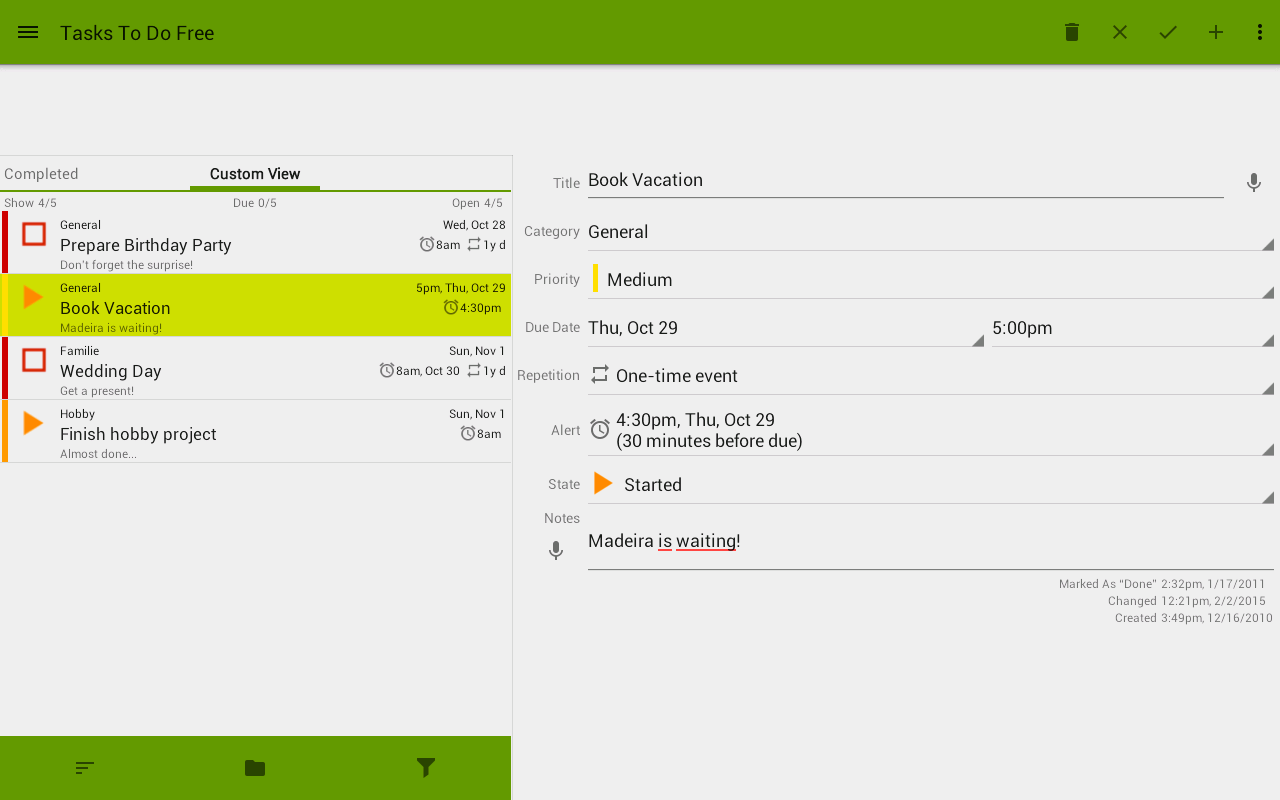This screenshot has width=1280, height=800.
Task: Click Hobby category label
Action: click(x=77, y=414)
